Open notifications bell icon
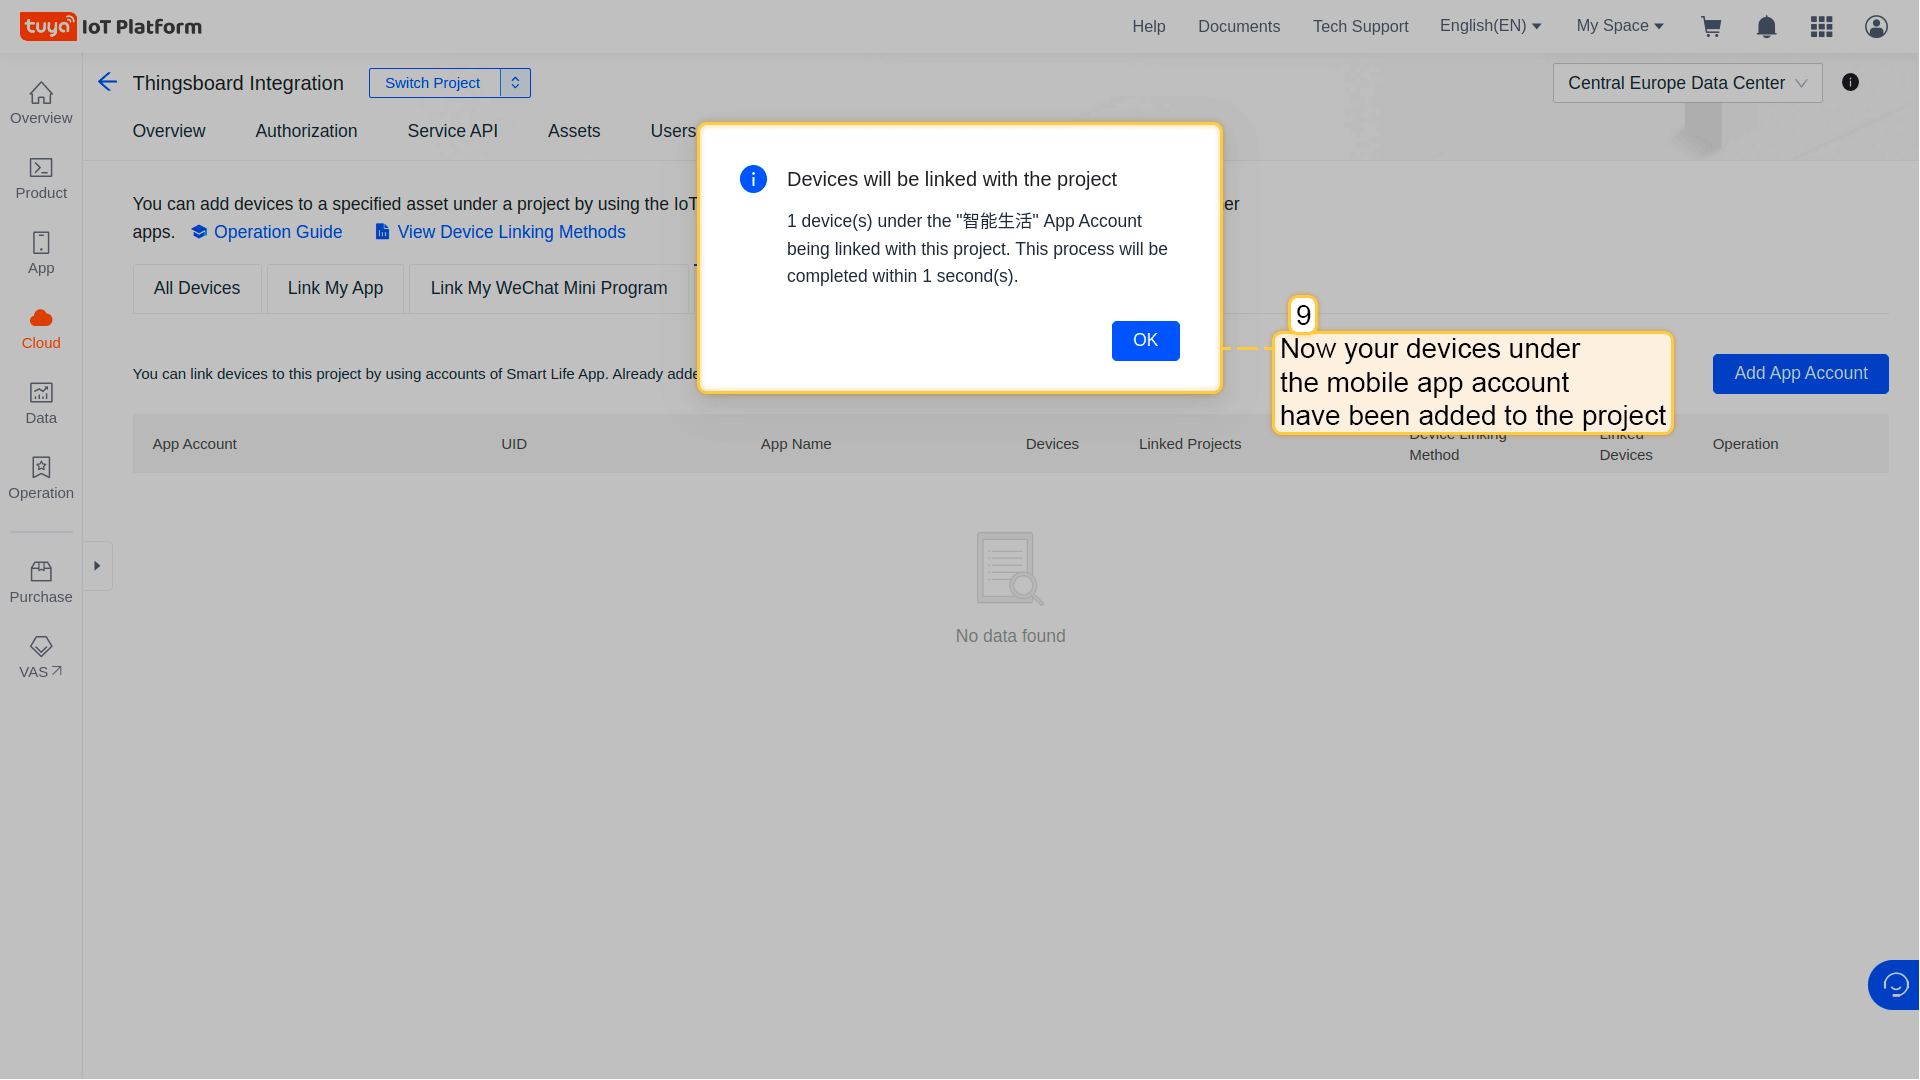 click(x=1766, y=27)
